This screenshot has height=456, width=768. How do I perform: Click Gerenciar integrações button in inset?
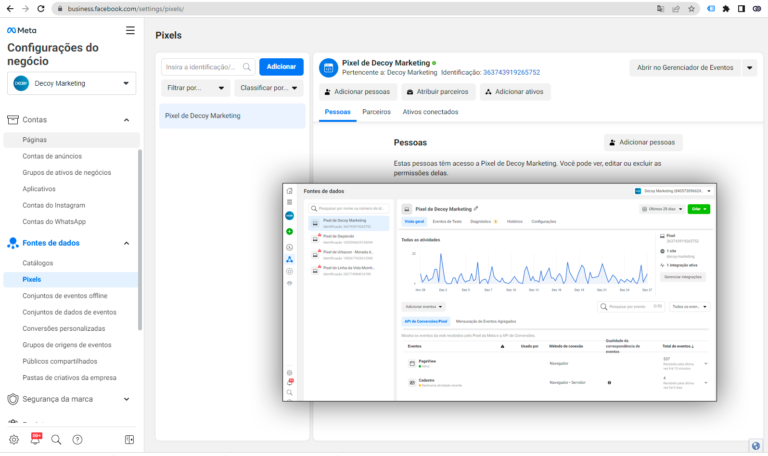coord(683,277)
